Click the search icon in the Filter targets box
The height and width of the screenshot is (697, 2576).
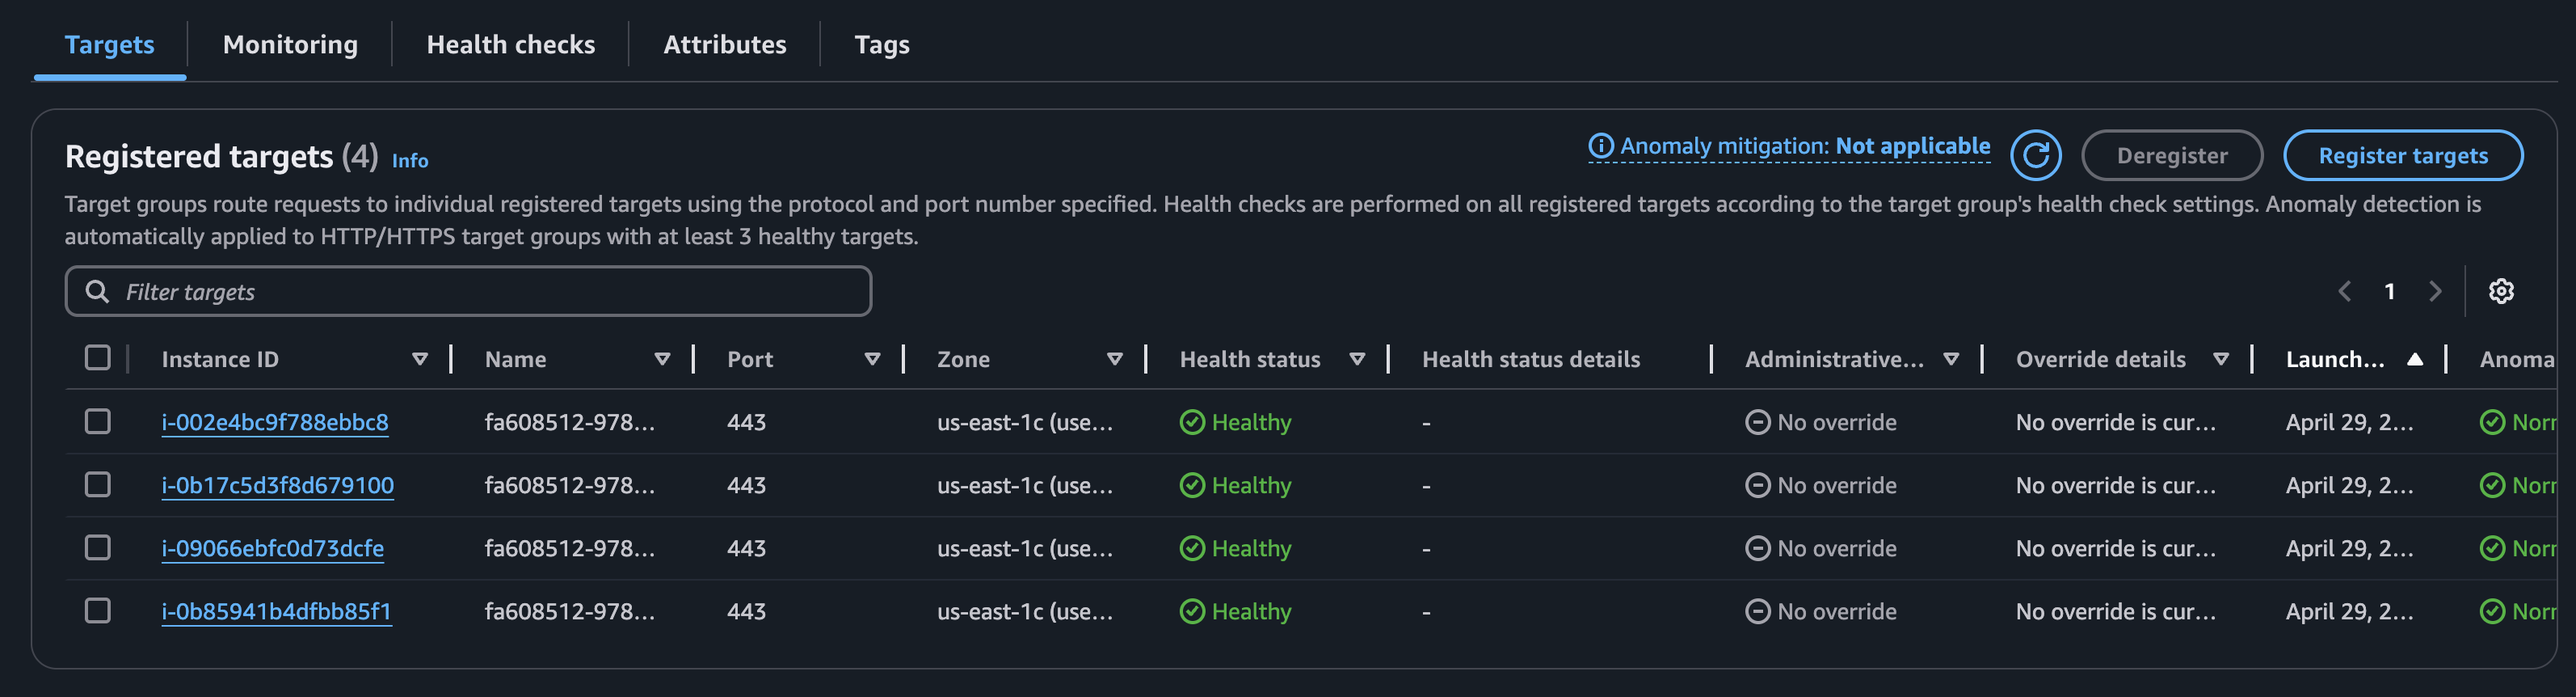pyautogui.click(x=97, y=291)
